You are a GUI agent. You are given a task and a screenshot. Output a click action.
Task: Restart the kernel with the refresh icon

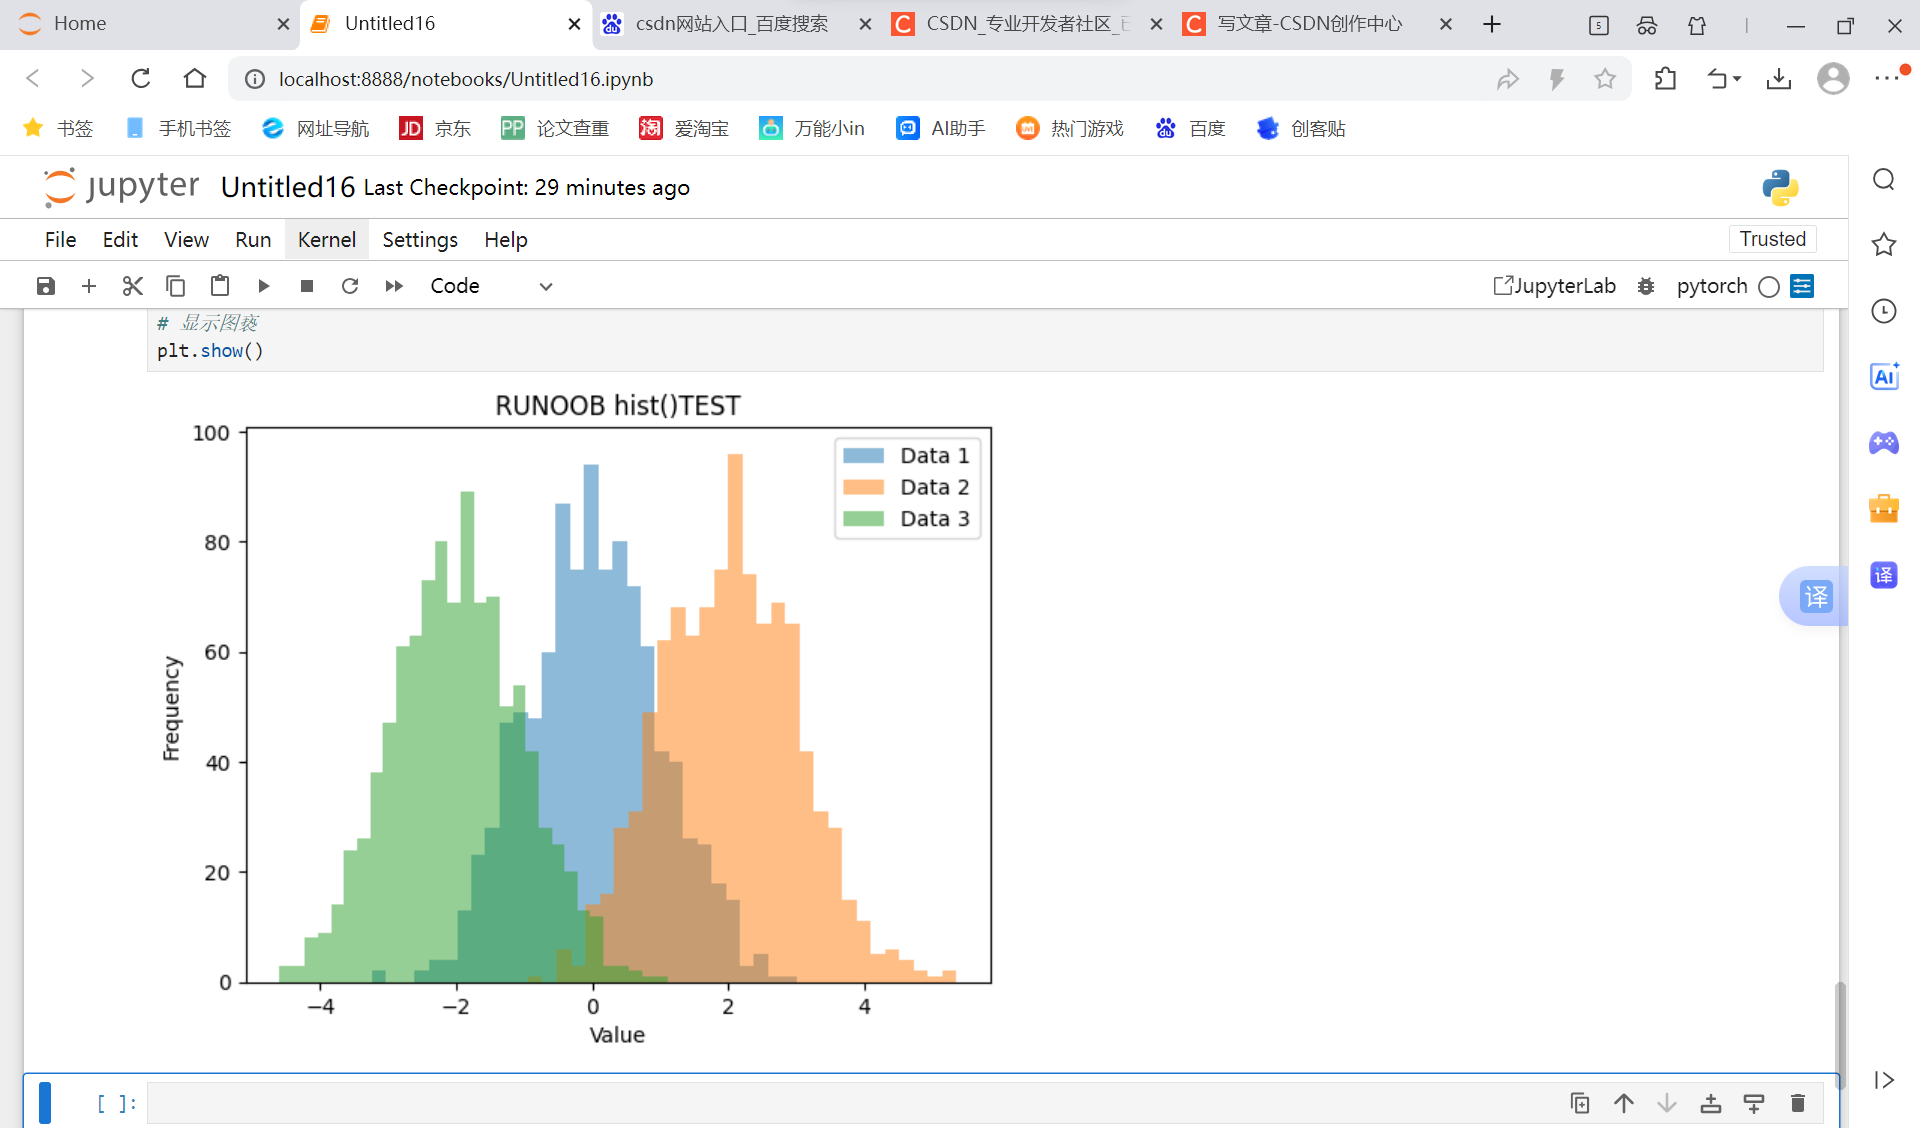point(350,286)
